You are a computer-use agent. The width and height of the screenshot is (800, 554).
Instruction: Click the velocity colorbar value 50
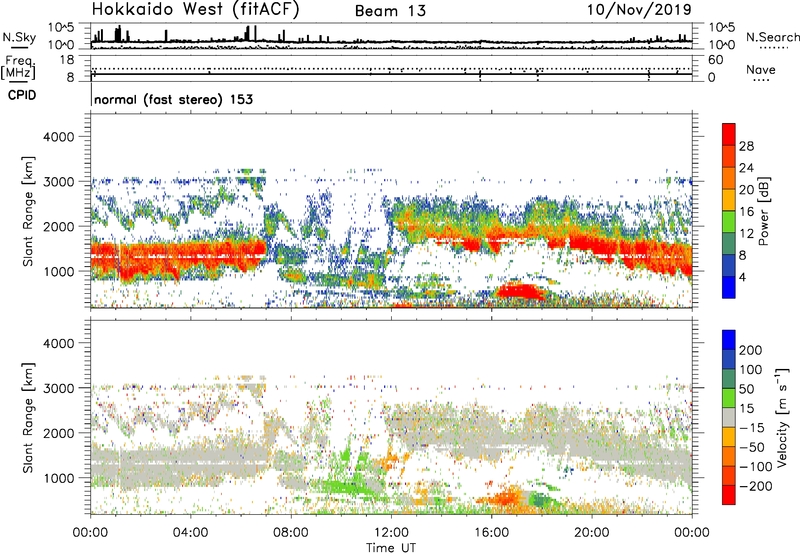746,389
